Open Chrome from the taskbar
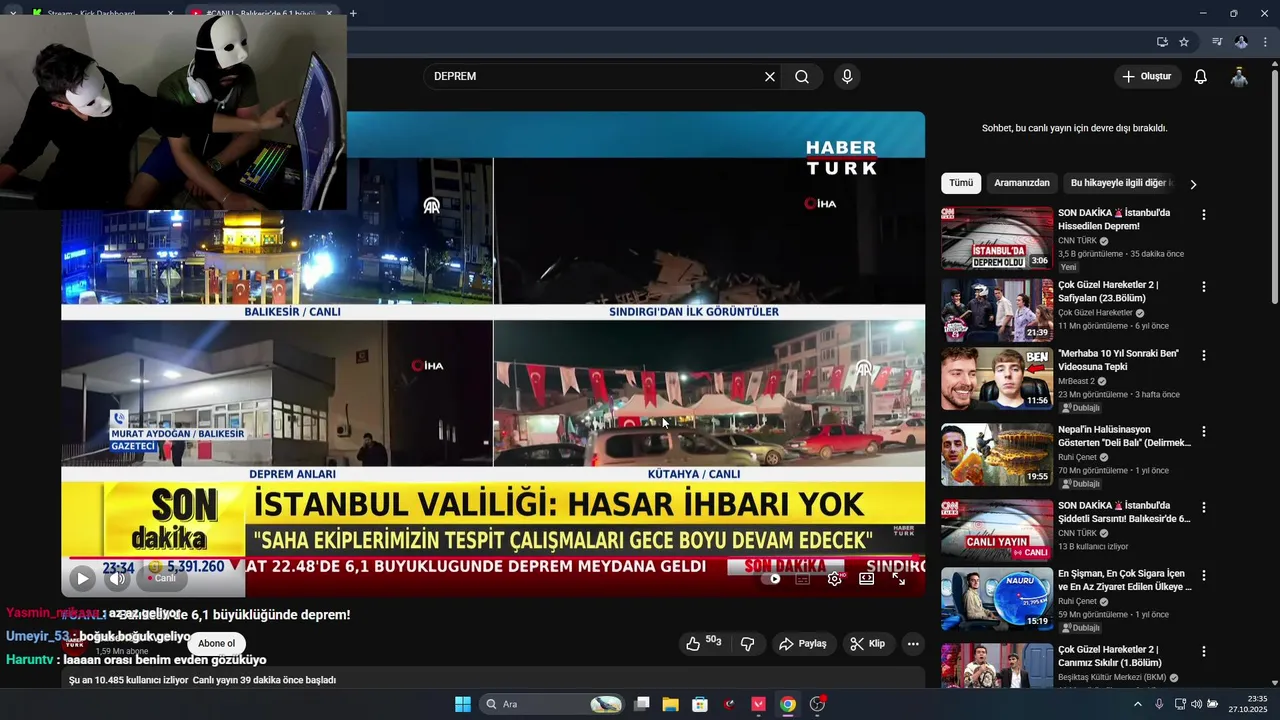1280x720 pixels. point(788,704)
